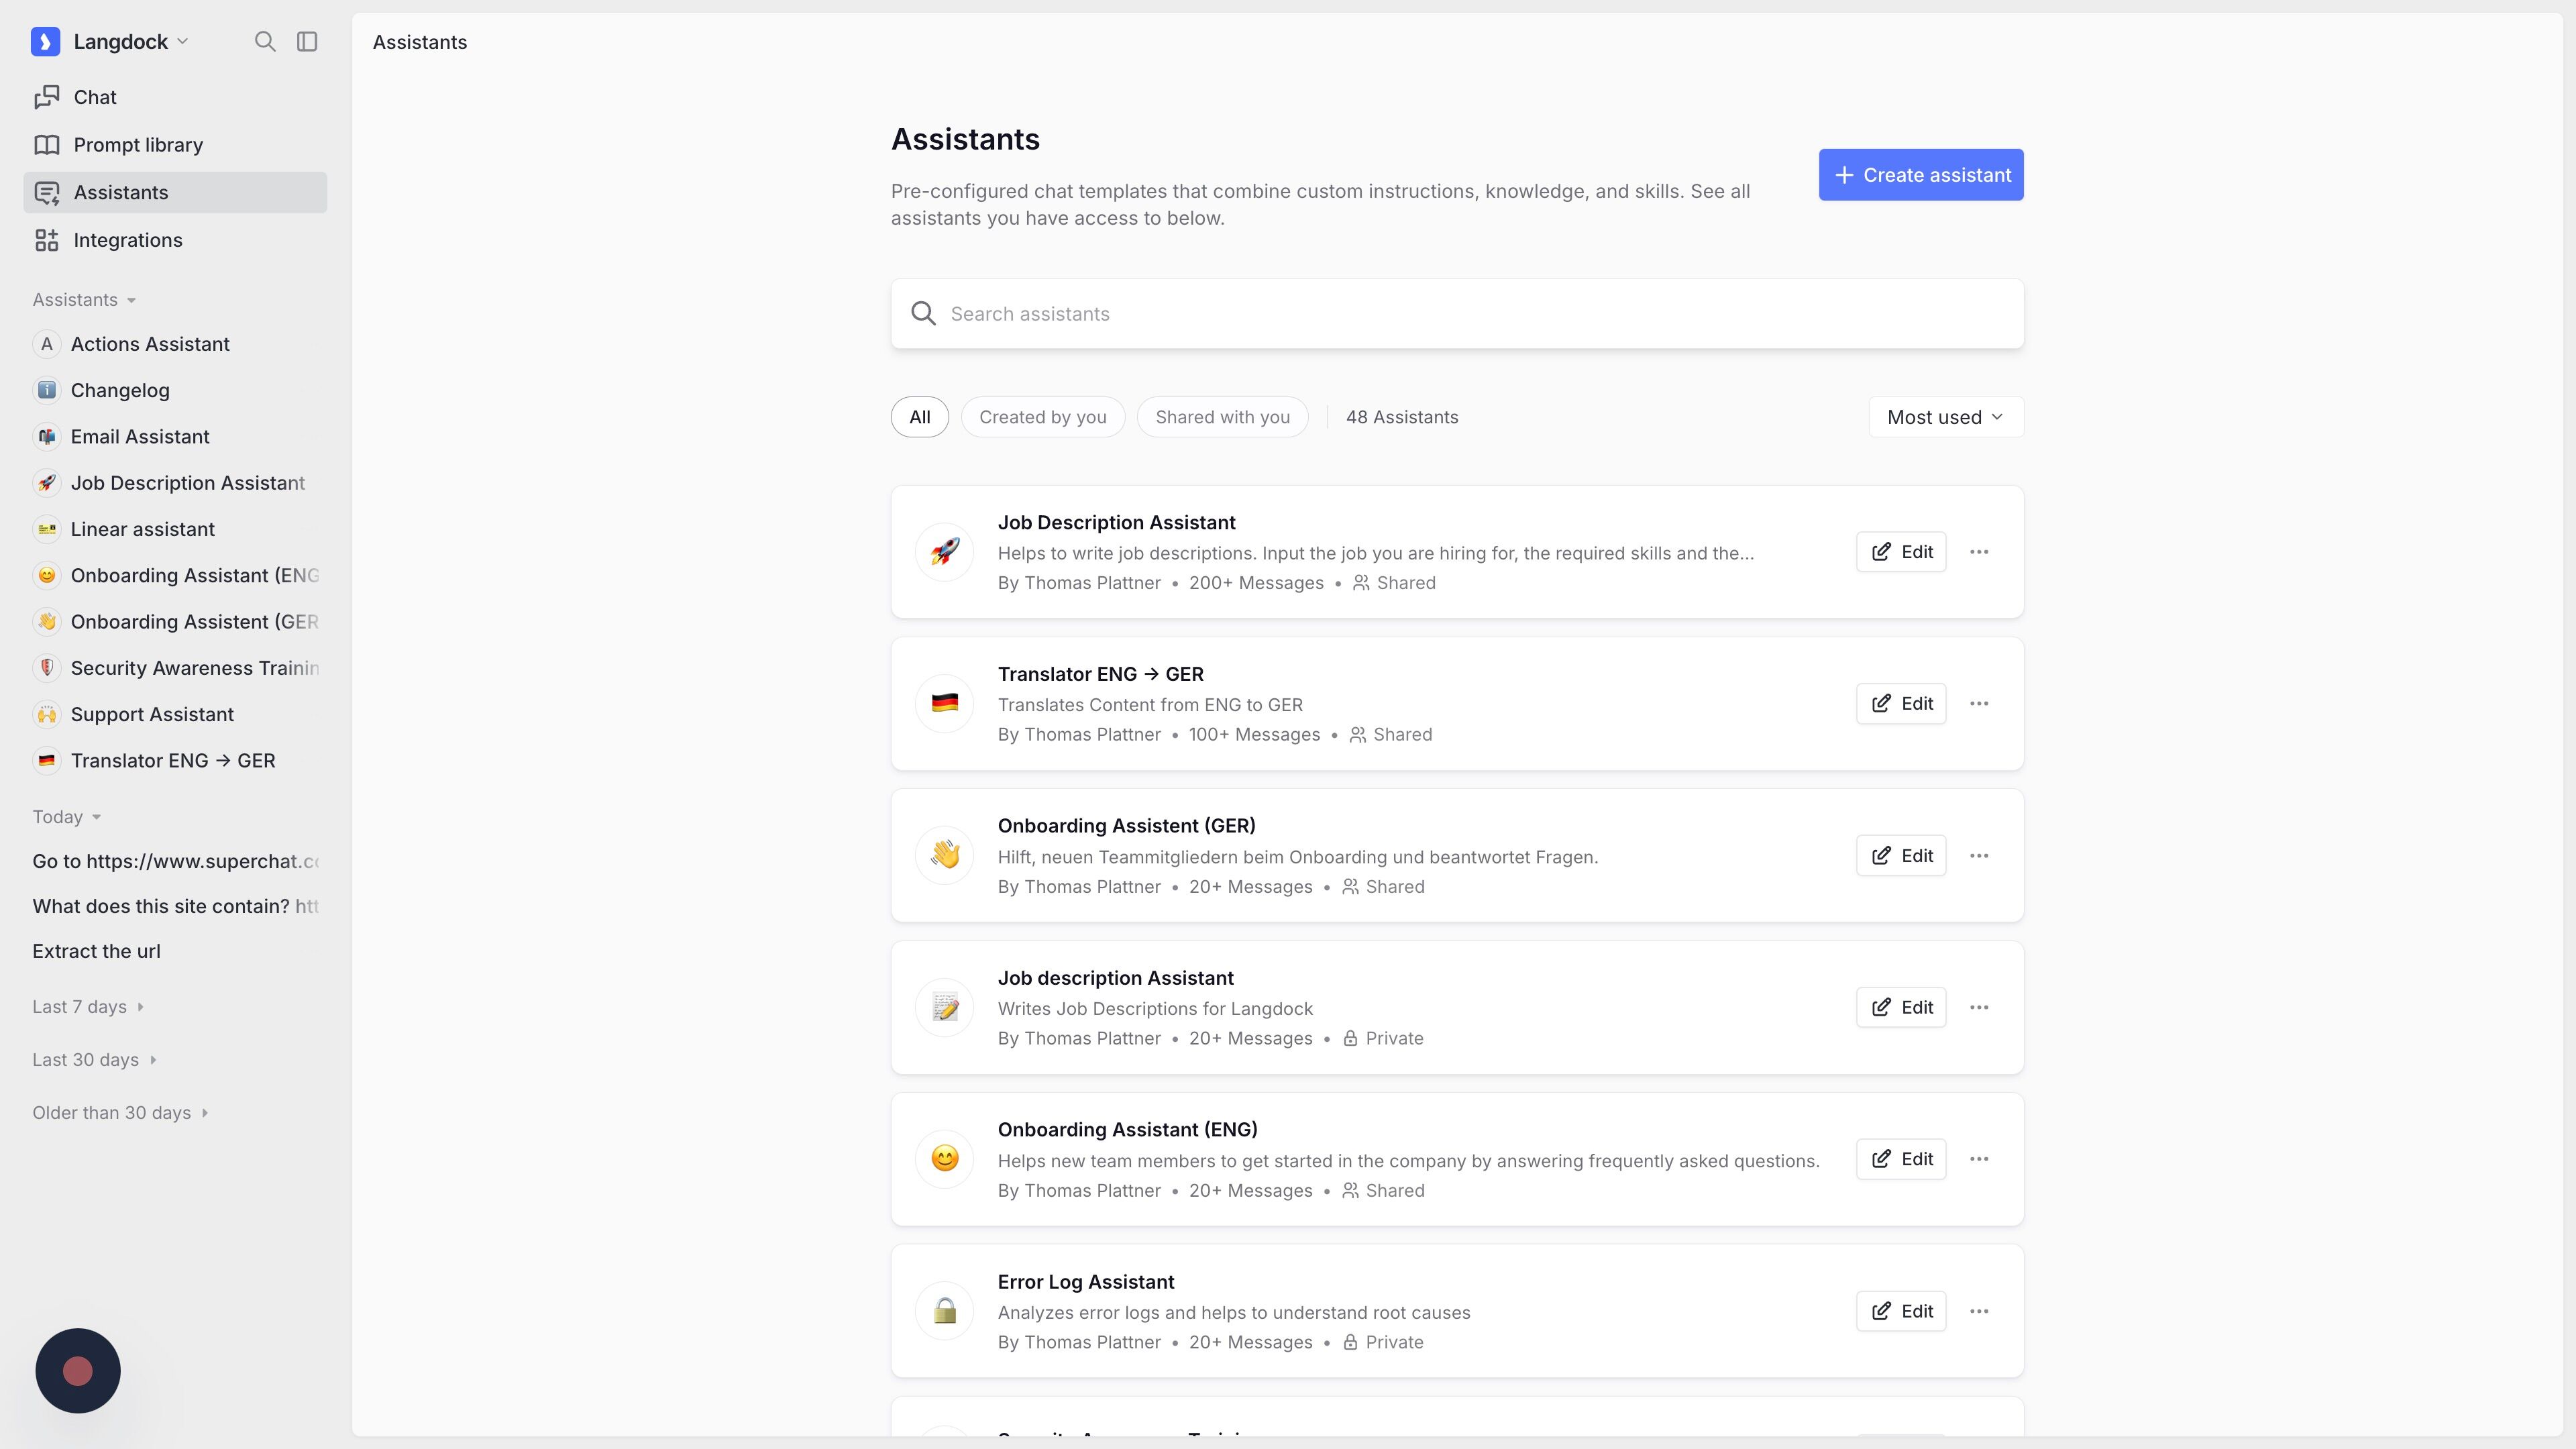Viewport: 2576px width, 1449px height.
Task: Open Chat in the sidebar
Action: 94,97
